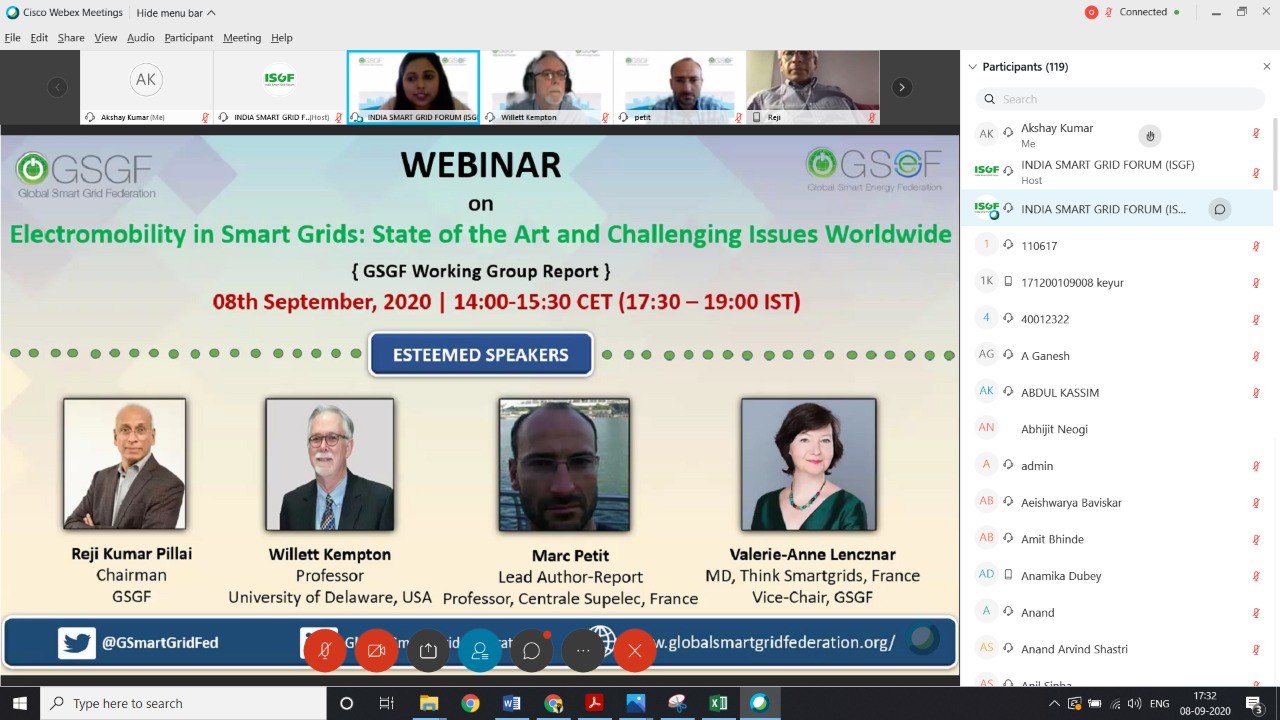This screenshot has width=1280, height=720.
Task: Open the Help menu
Action: 282,38
